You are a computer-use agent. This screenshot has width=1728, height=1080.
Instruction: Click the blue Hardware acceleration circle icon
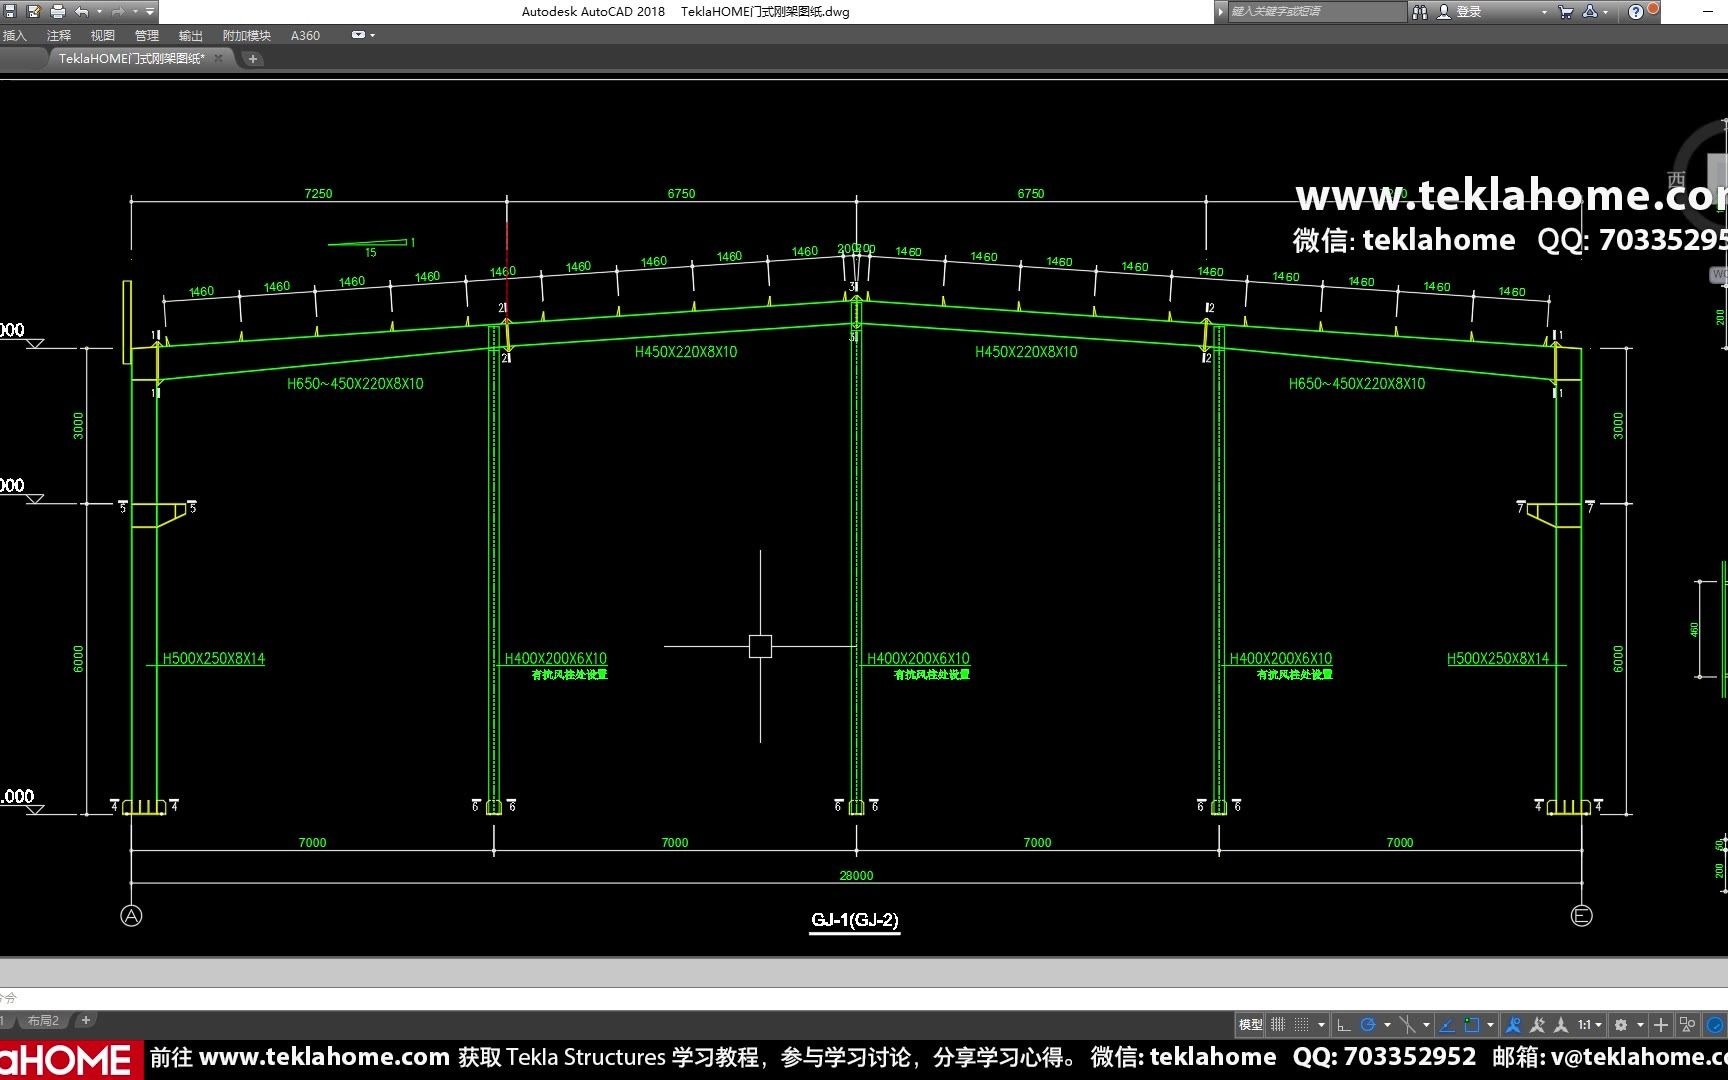(x=1715, y=1025)
